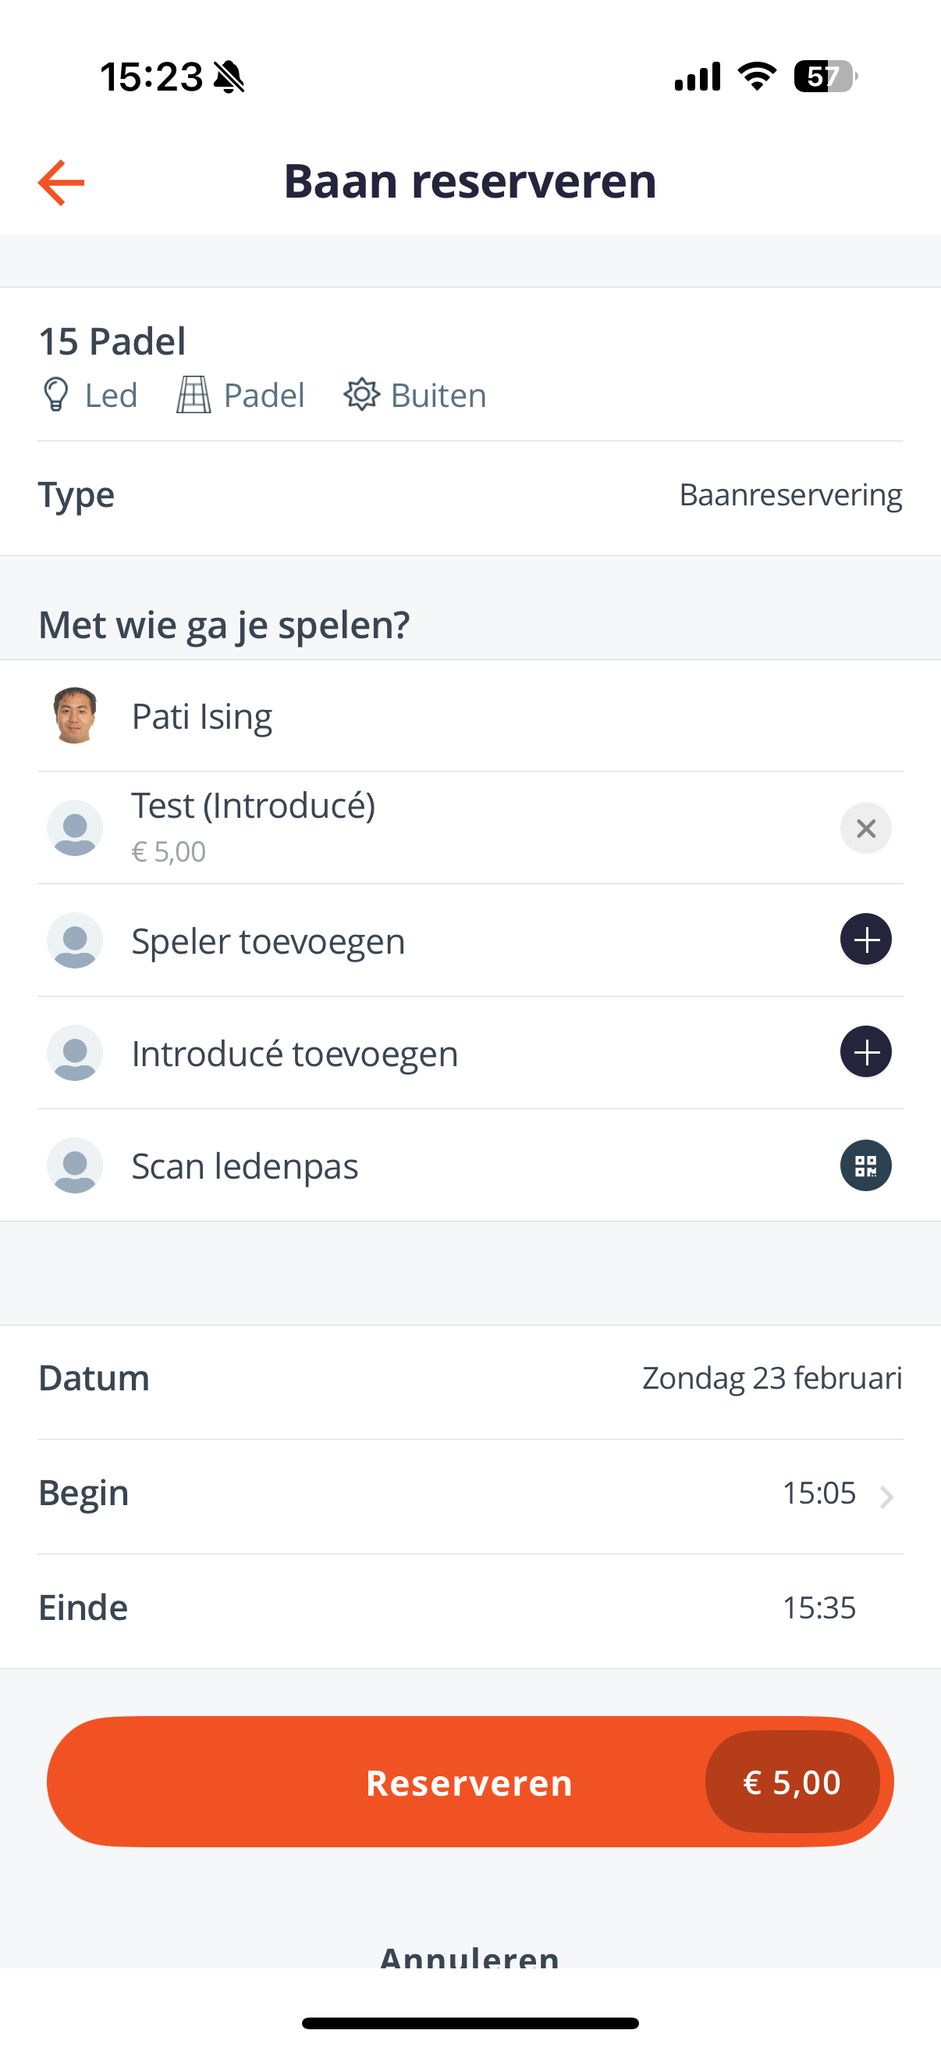Select the Type Baanreservering row
The image size is (941, 2048).
click(x=470, y=495)
